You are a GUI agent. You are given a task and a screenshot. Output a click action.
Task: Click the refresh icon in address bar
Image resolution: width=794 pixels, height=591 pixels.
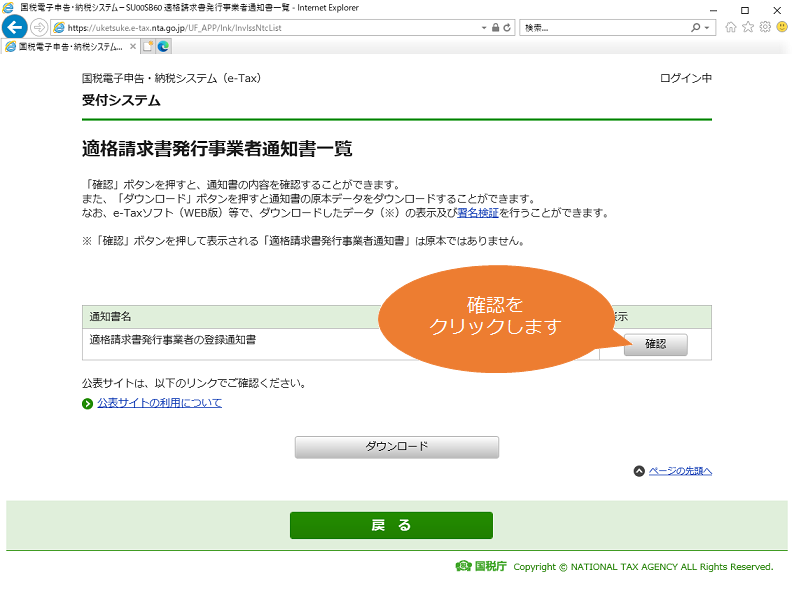click(508, 28)
